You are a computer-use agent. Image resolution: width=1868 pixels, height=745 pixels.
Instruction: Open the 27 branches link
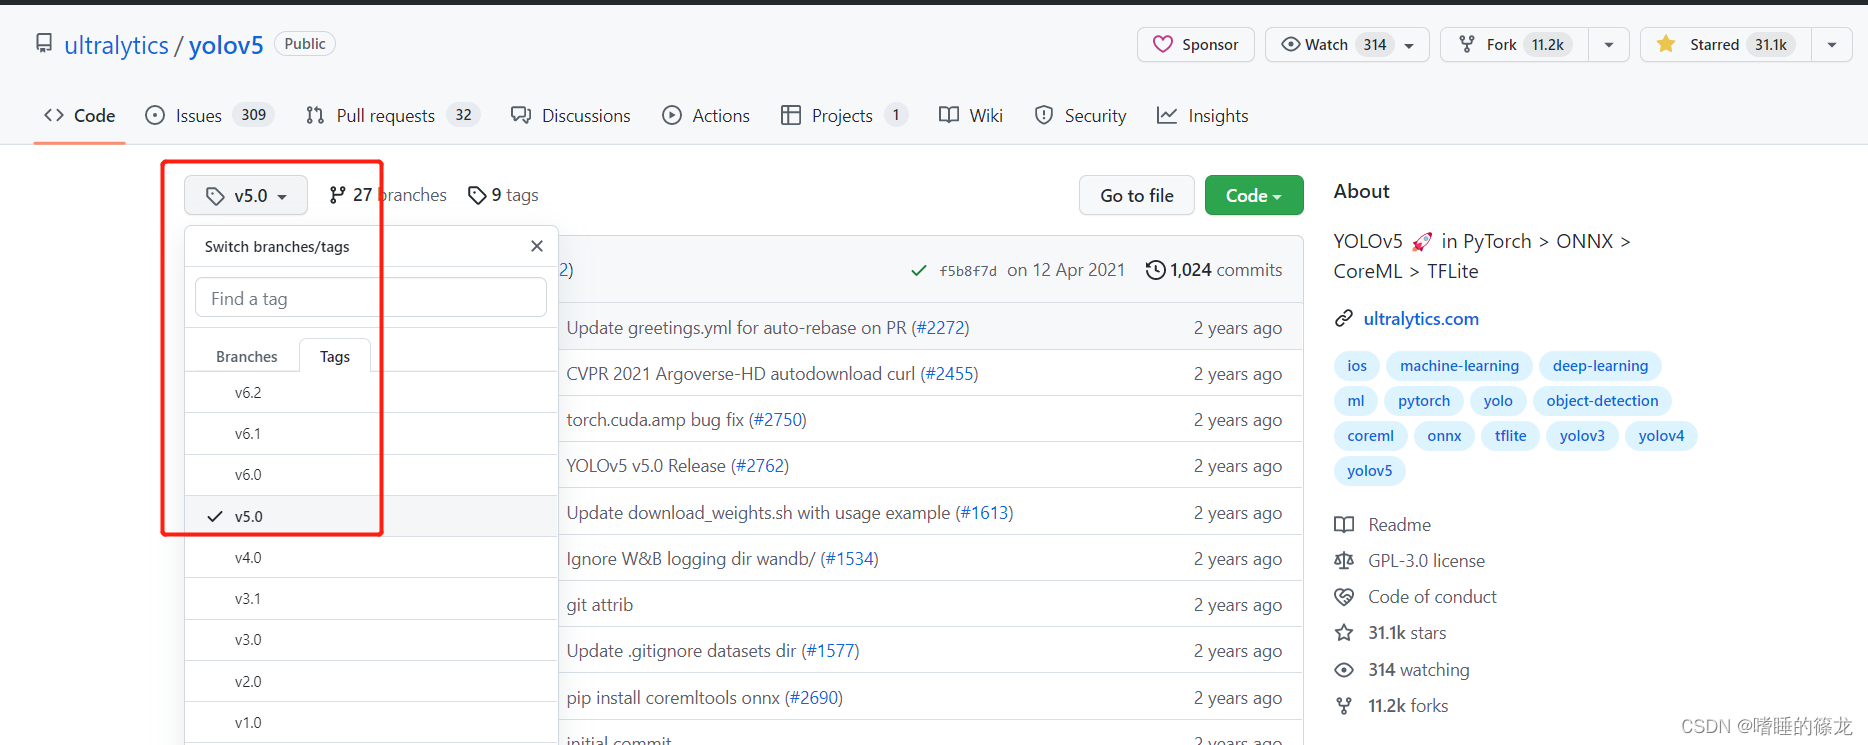[388, 195]
